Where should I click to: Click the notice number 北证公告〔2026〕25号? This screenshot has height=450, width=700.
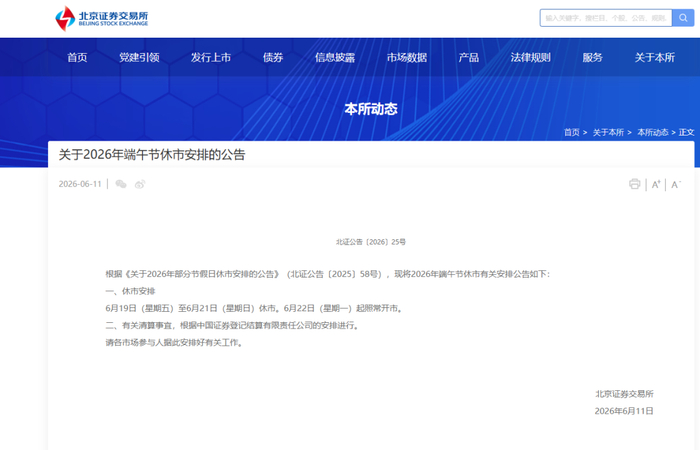pos(371,242)
